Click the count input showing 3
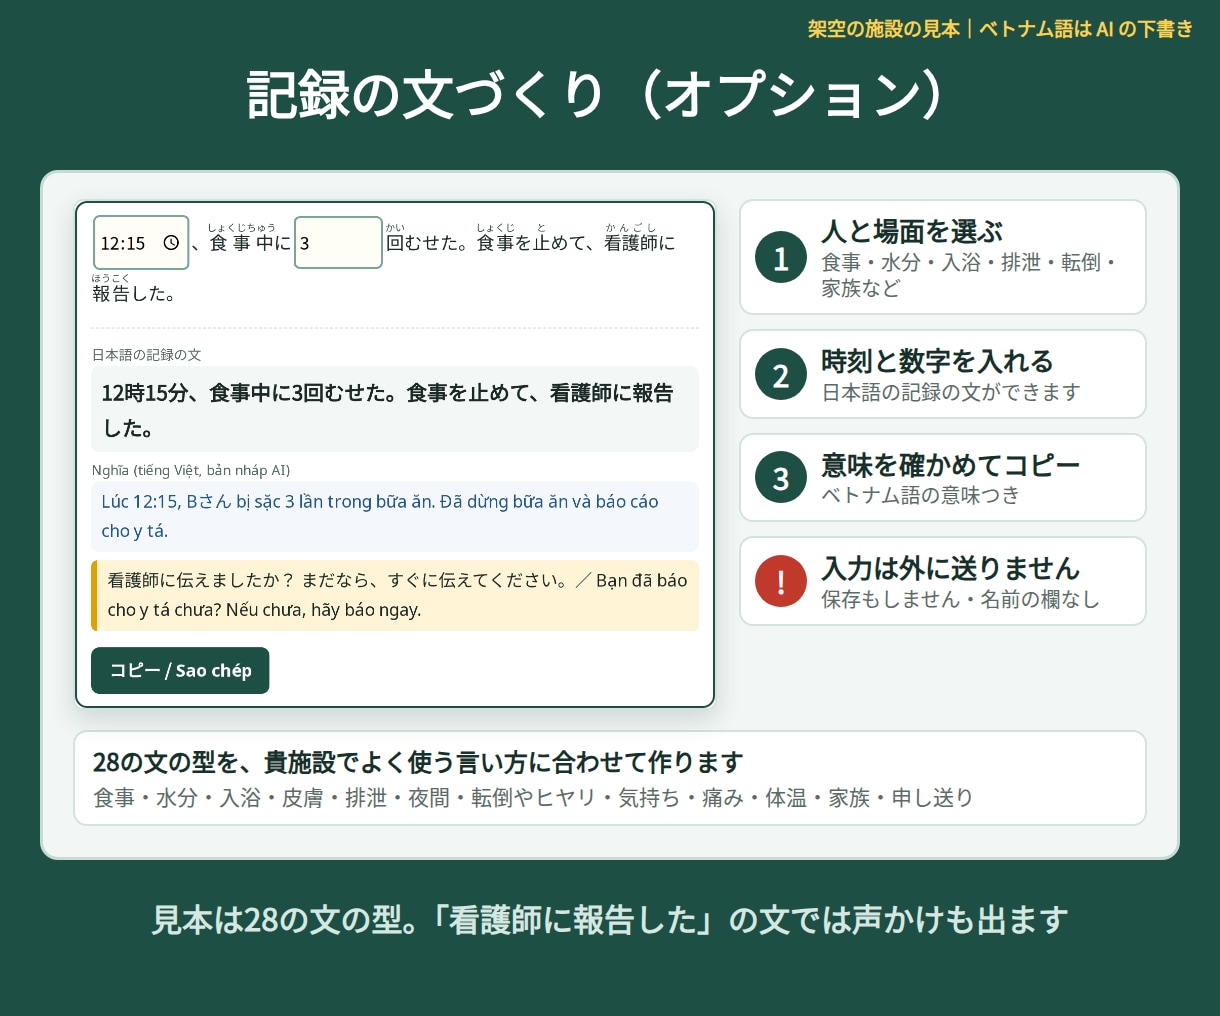 tap(338, 242)
